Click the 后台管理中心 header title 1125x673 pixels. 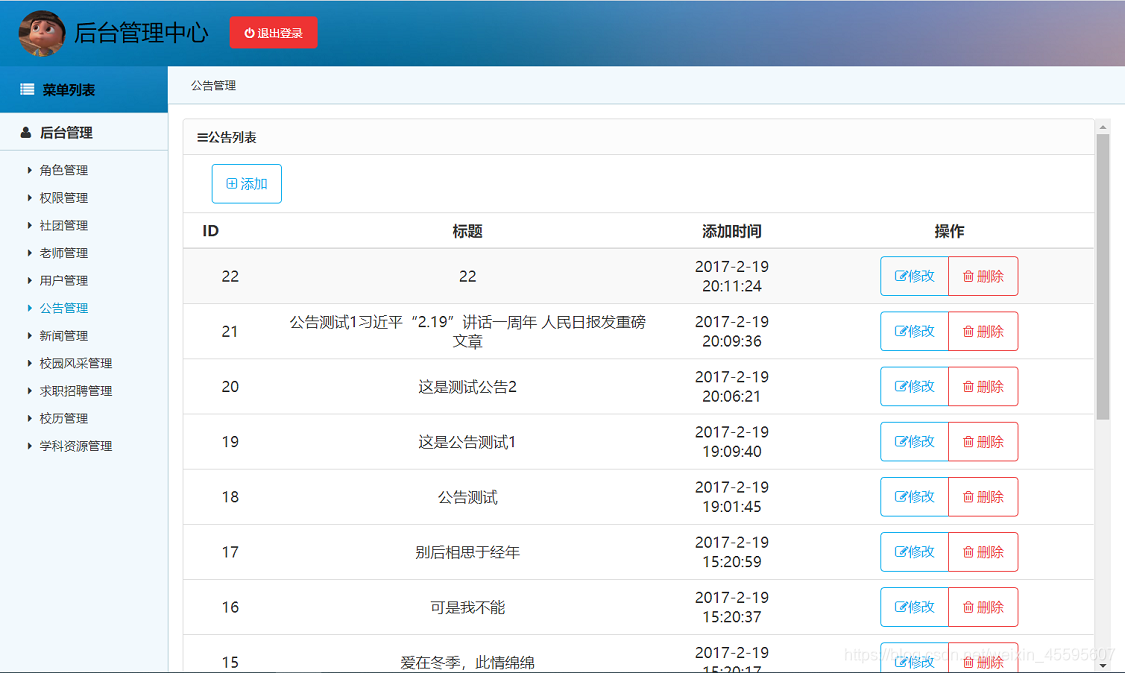tap(141, 33)
